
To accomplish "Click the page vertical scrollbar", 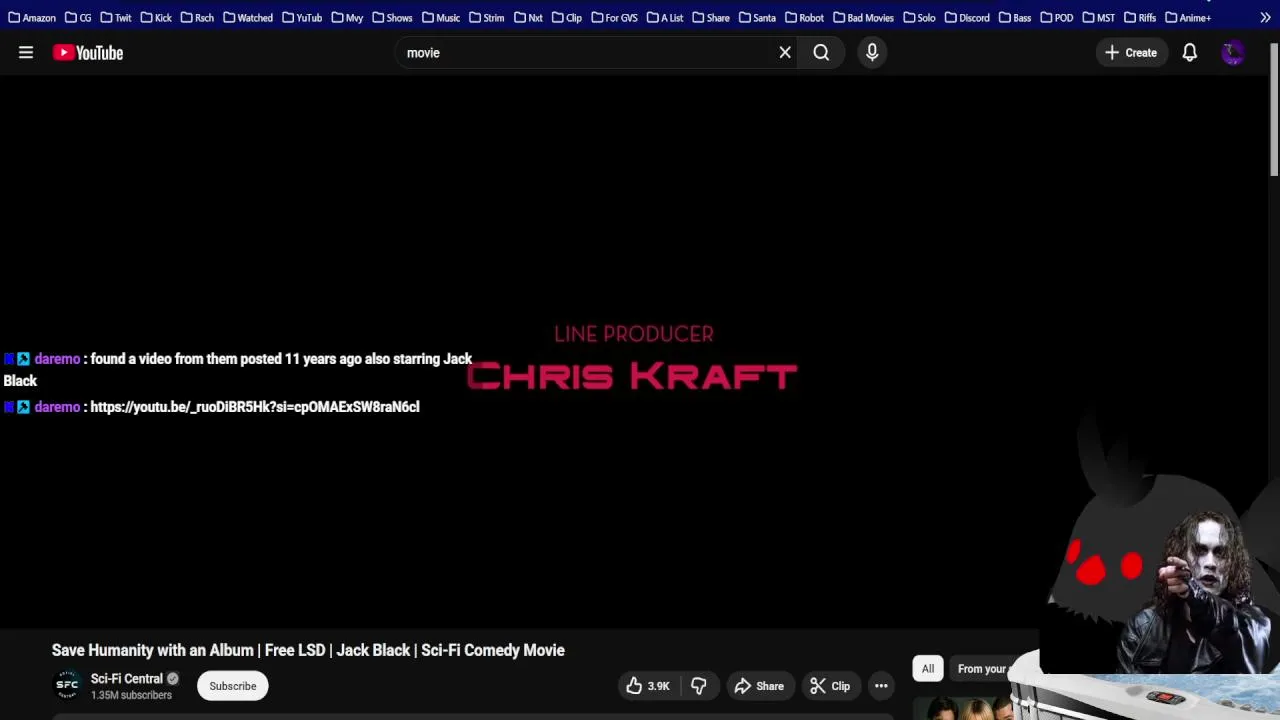I will 1273,110.
